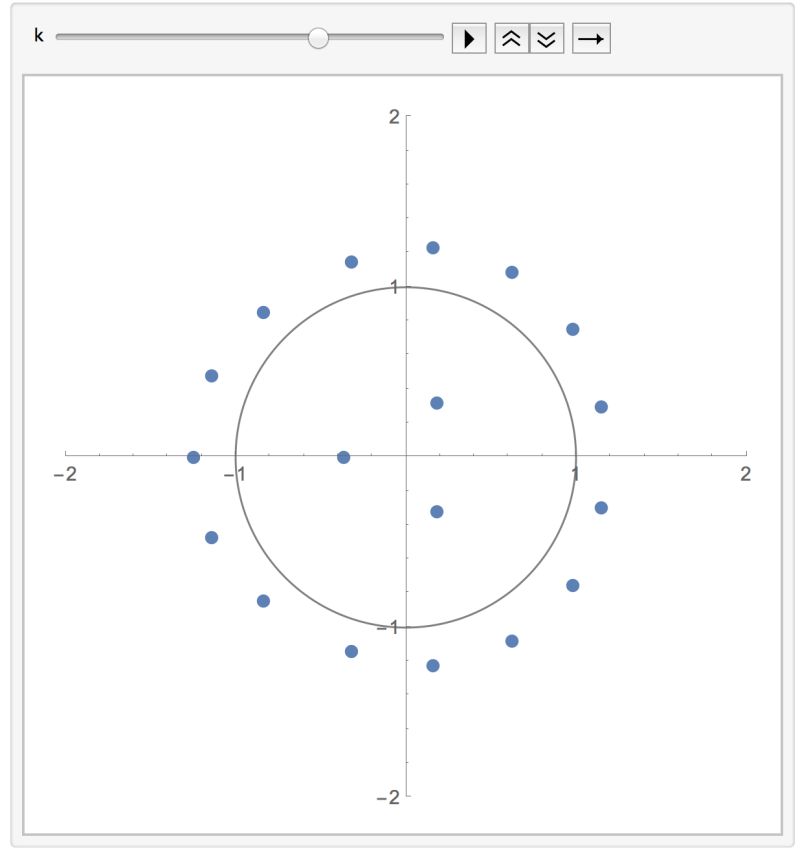
Task: Speed up the animation using the double-up chevron
Action: pos(510,39)
